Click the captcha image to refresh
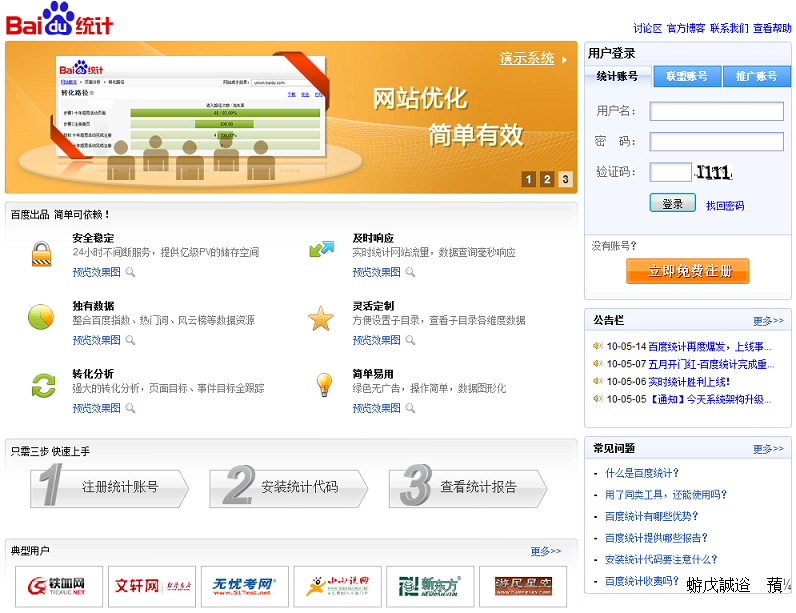 (x=714, y=172)
